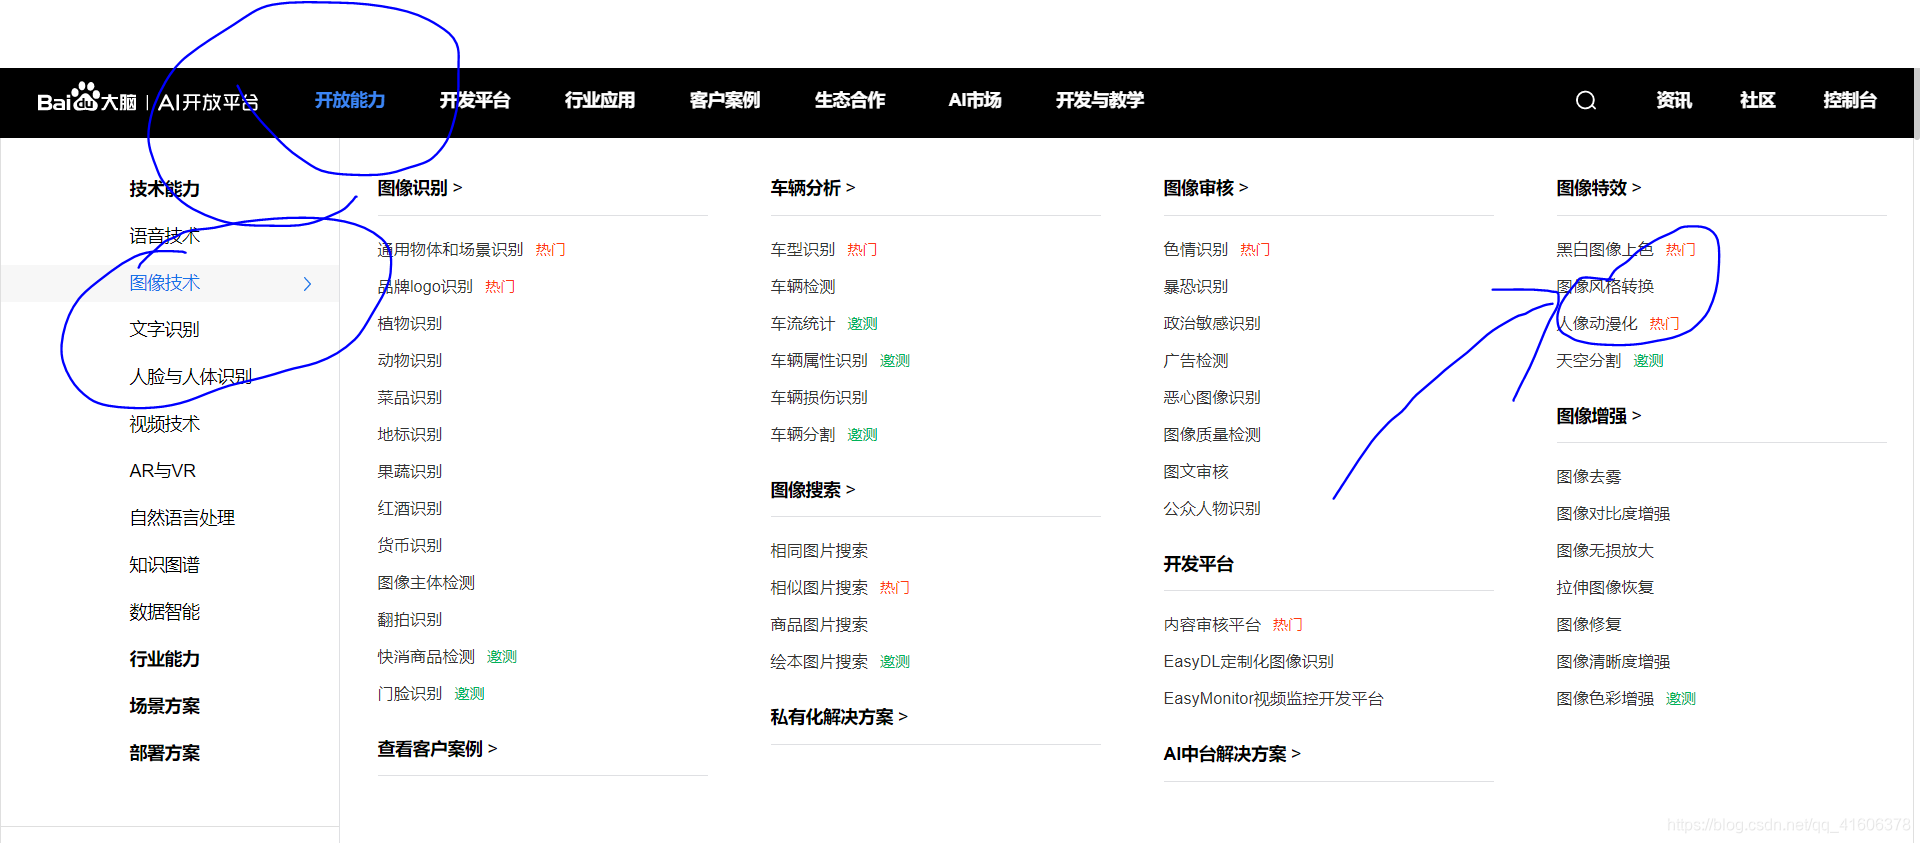
Task: Open 车流统计 link
Action: pyautogui.click(x=803, y=324)
